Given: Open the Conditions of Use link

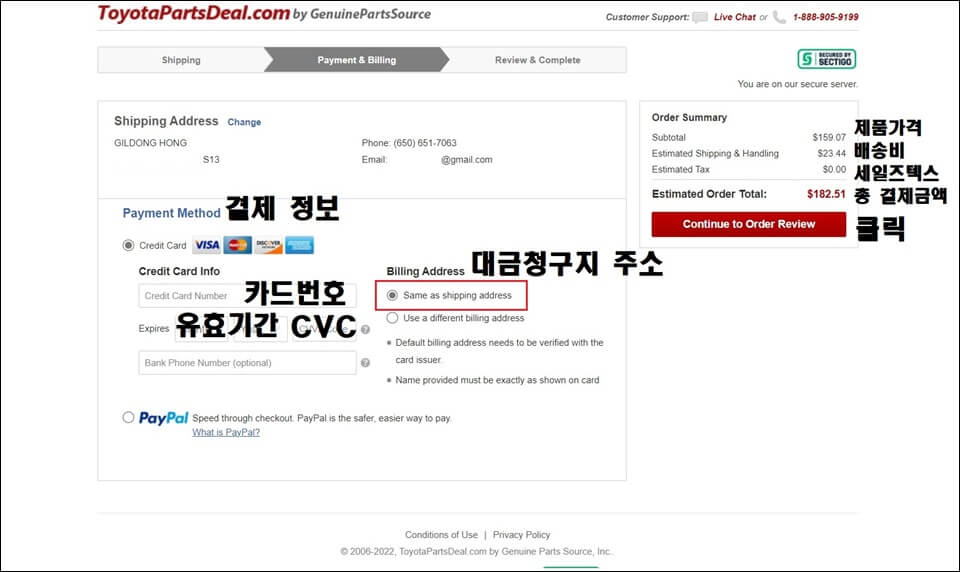Looking at the screenshot, I should pos(441,535).
